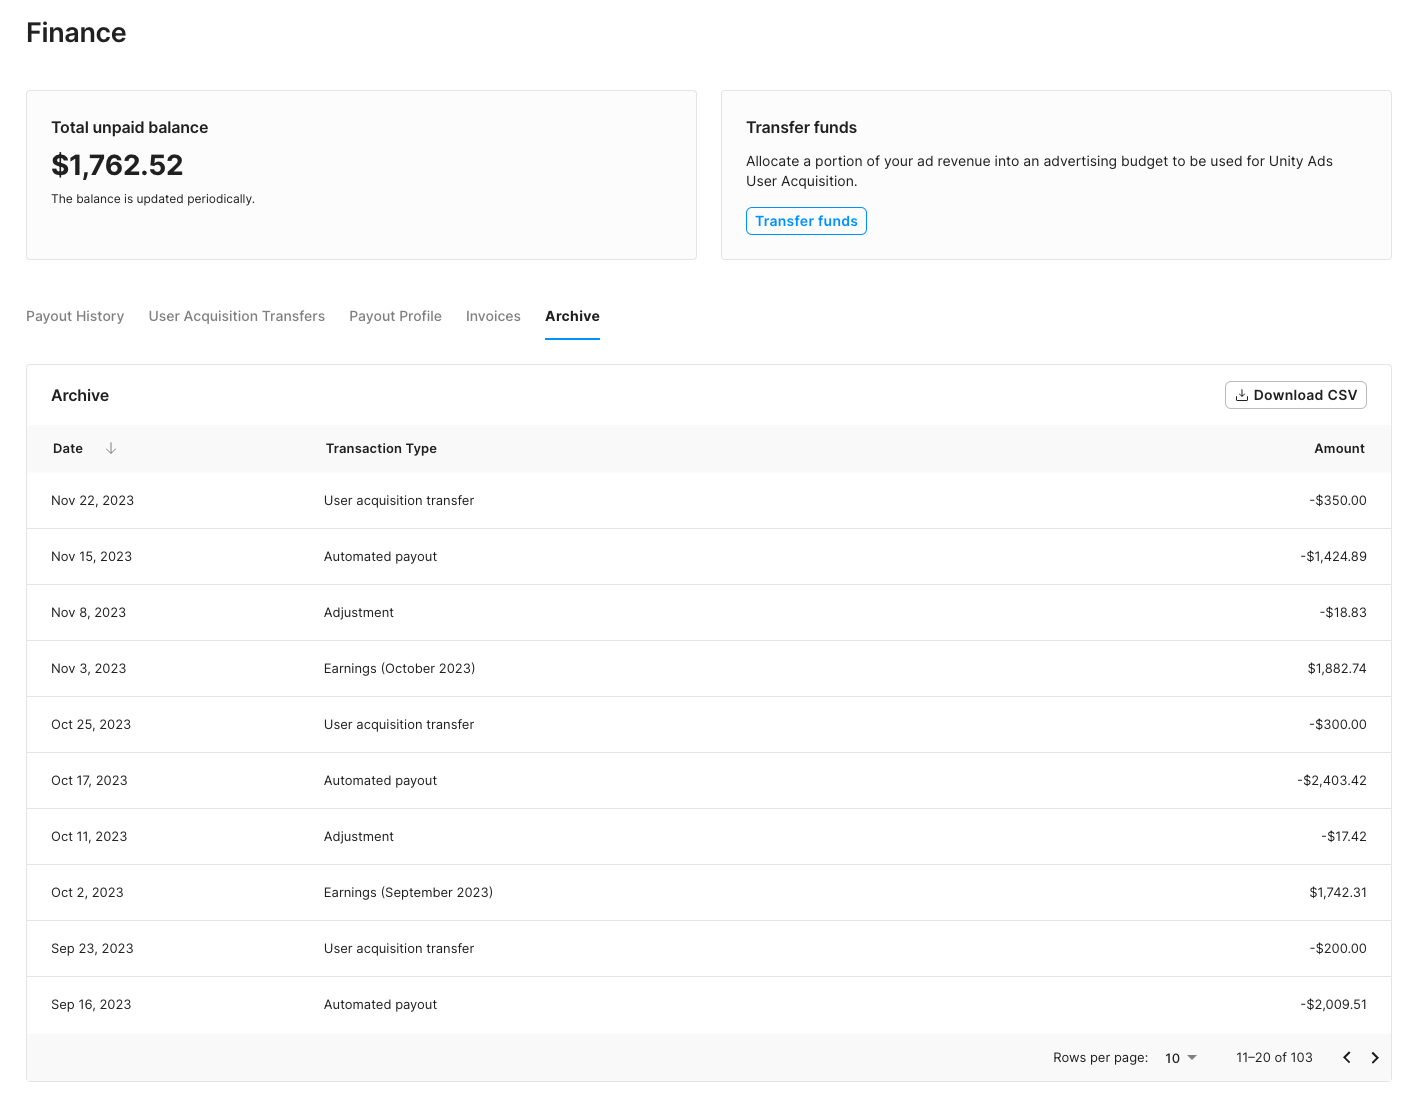This screenshot has width=1426, height=1100.
Task: Click the Download CSV button
Action: (1295, 395)
